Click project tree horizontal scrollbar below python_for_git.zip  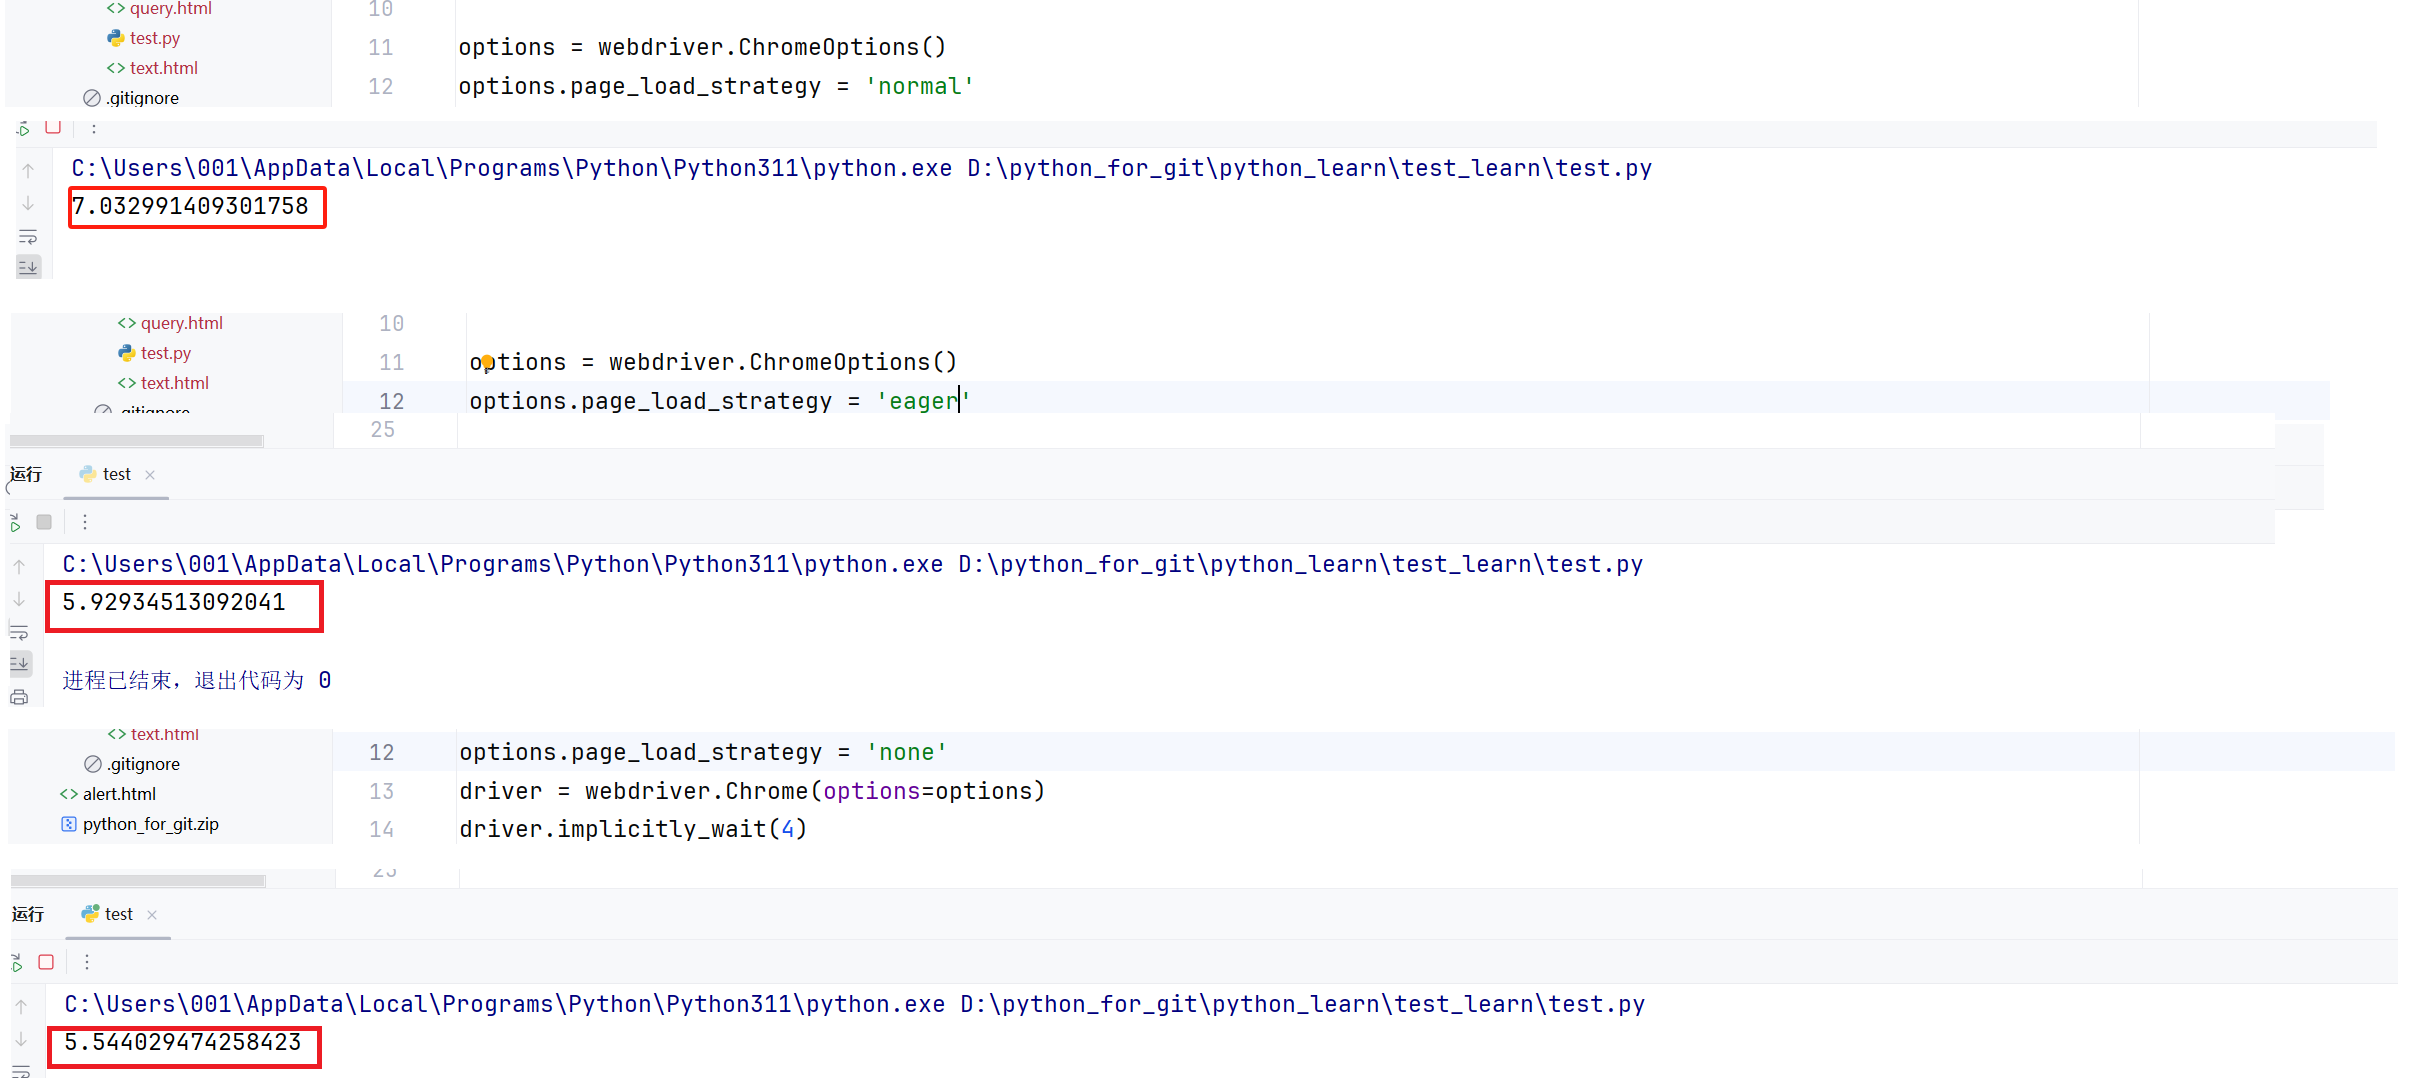(x=138, y=881)
